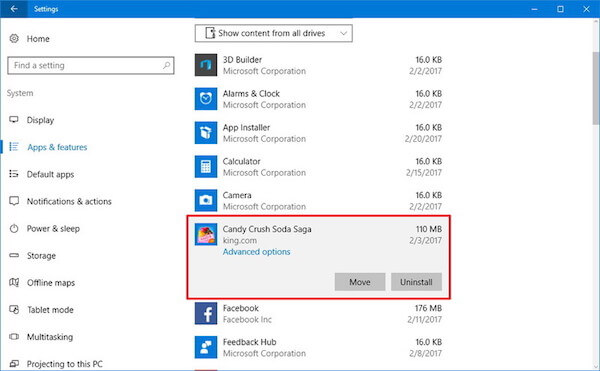Click the Offline maps icon
The height and width of the screenshot is (371, 600).
tap(14, 283)
